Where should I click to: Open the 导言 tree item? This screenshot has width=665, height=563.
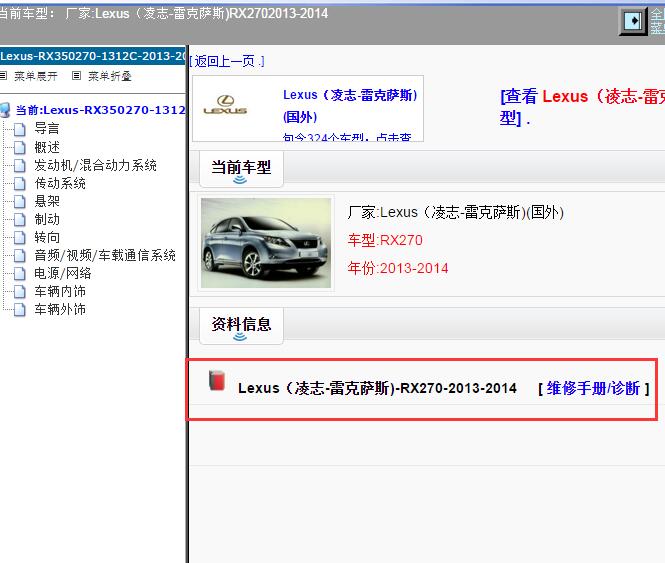pyautogui.click(x=47, y=129)
